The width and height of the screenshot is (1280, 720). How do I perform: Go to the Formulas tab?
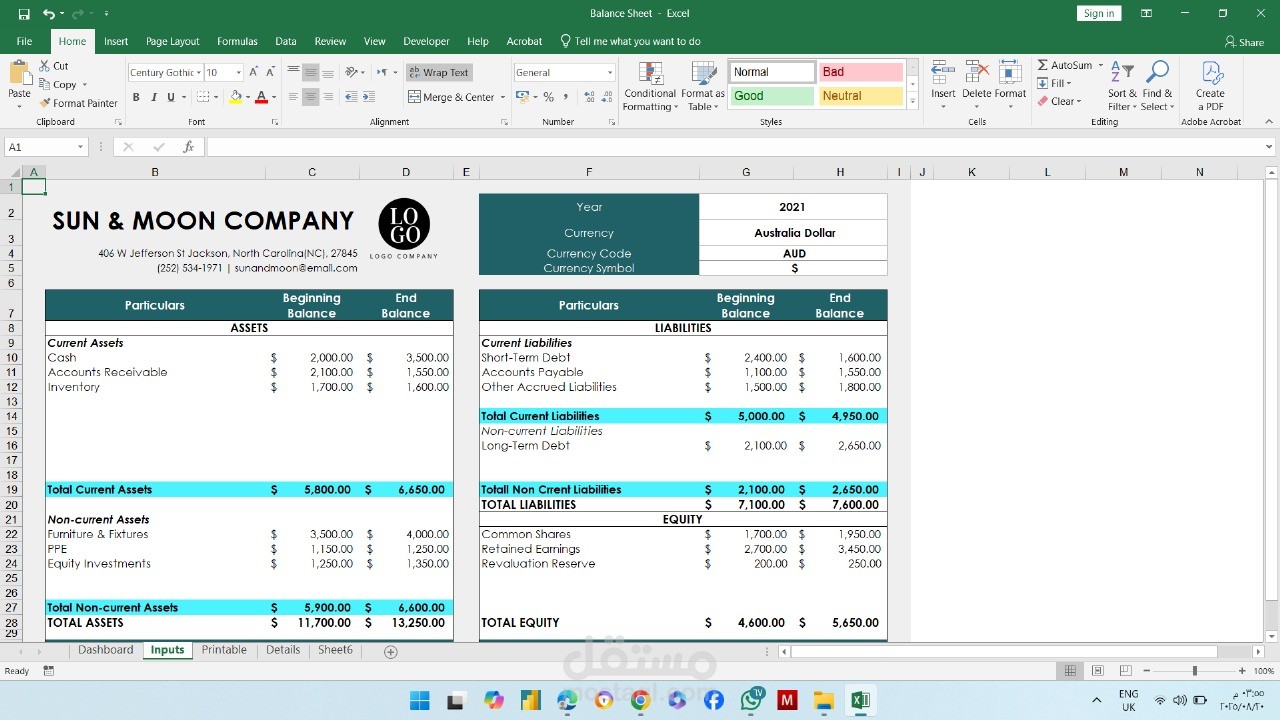tap(237, 41)
